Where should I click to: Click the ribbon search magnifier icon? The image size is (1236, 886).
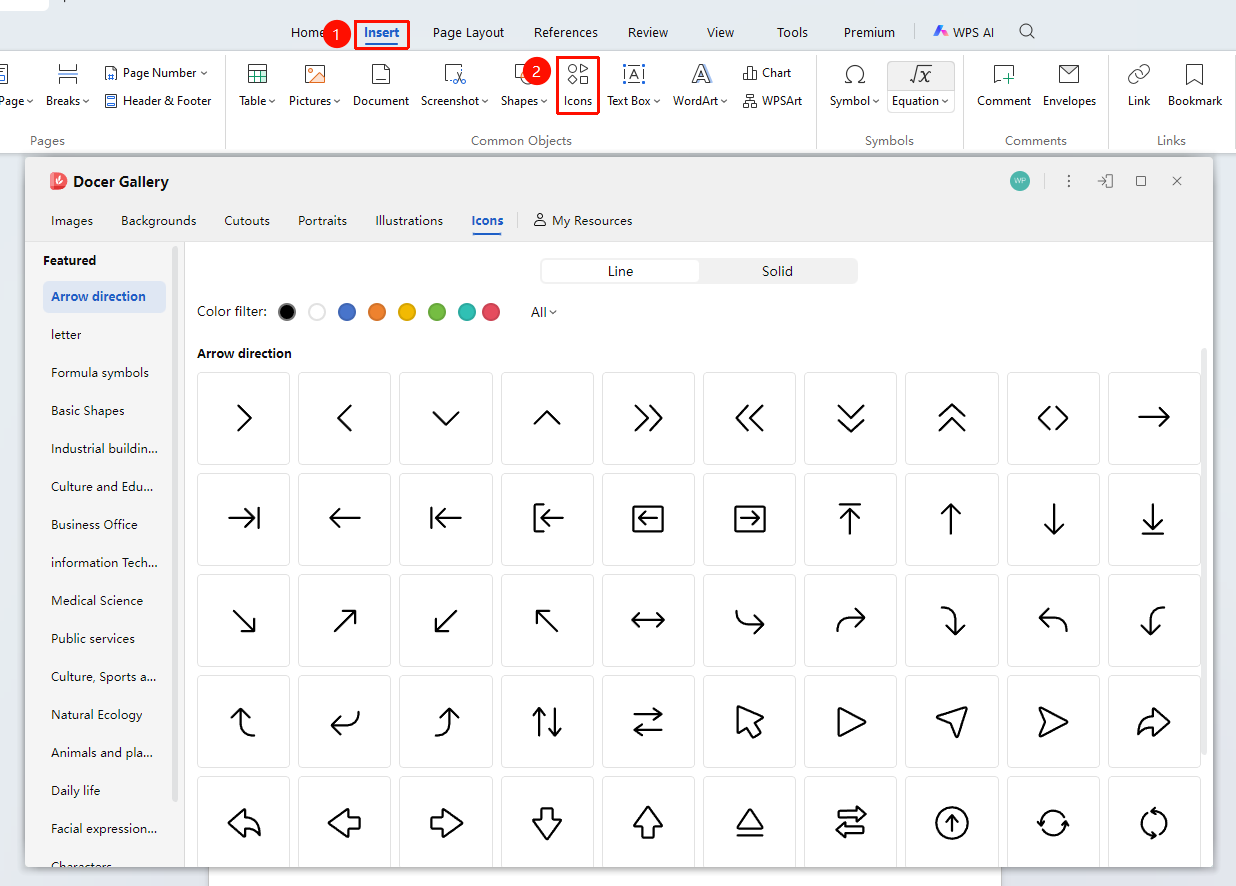click(x=1027, y=32)
